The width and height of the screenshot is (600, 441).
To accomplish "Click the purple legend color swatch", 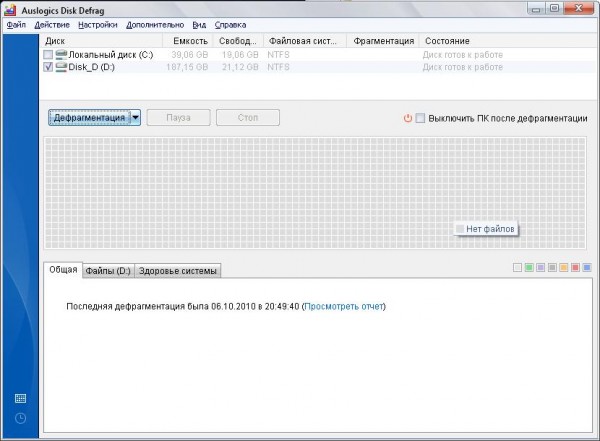I will pos(540,268).
